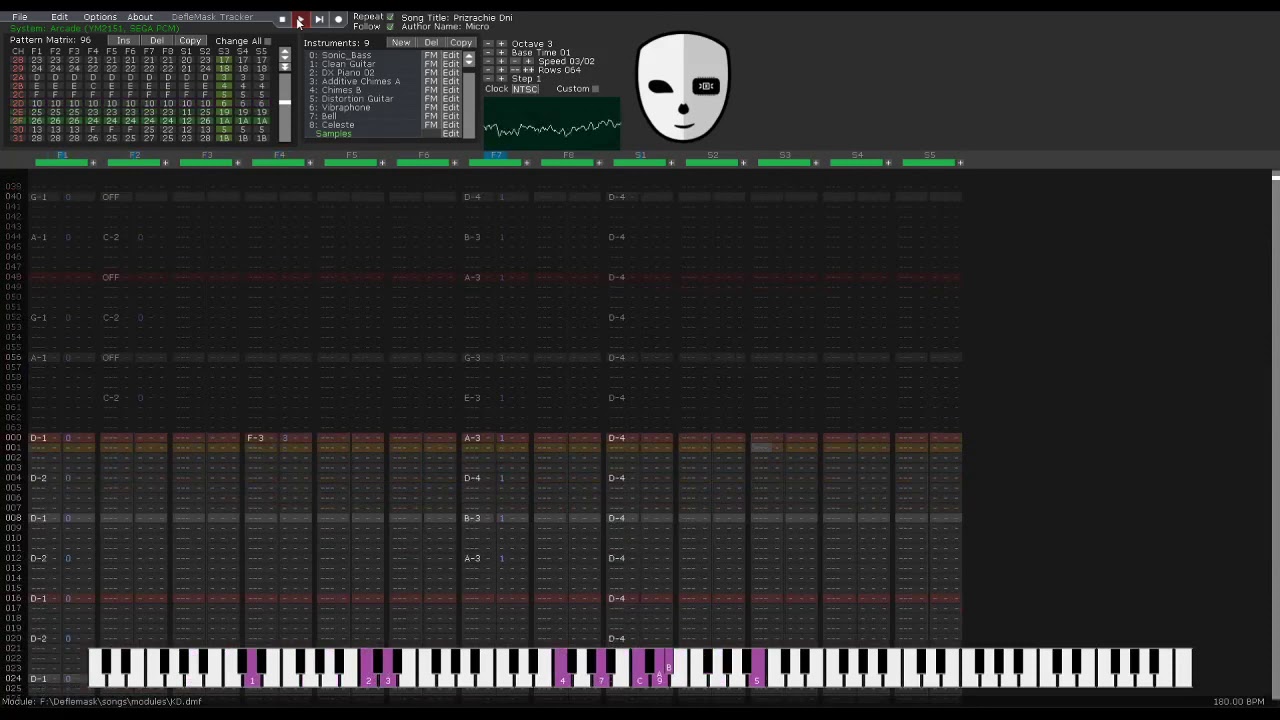The image size is (1280, 720).
Task: Click Copy in the Pattern Matrix
Action: click(190, 41)
